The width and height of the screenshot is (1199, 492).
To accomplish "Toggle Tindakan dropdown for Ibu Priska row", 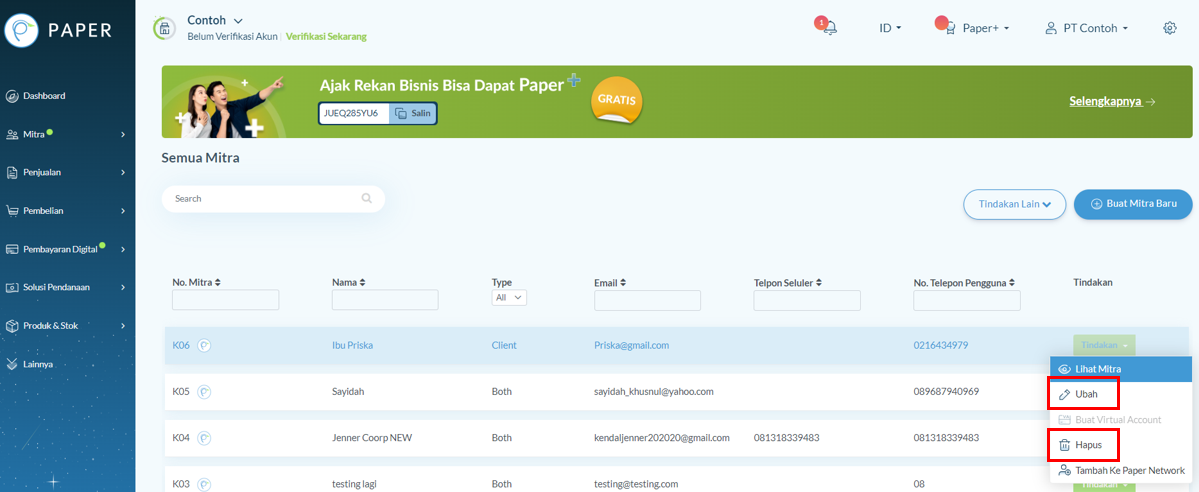I will [1104, 345].
